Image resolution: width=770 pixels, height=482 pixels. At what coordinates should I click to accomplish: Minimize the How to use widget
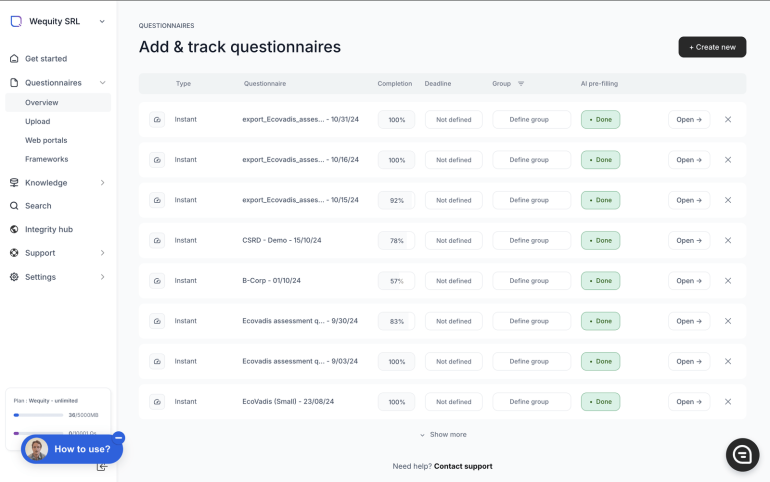pos(119,437)
